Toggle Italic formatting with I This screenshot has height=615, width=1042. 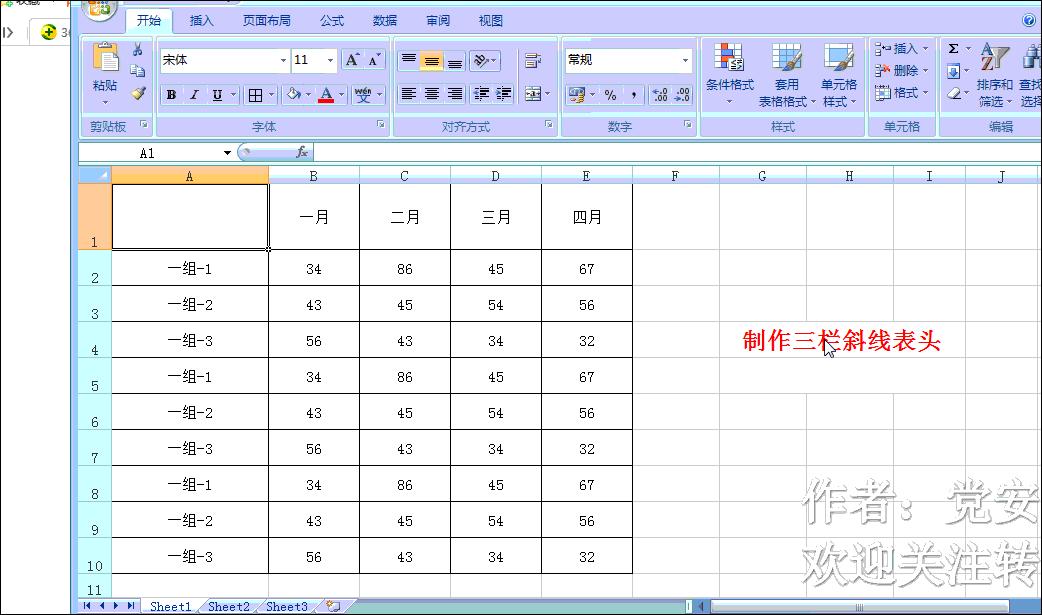(194, 95)
